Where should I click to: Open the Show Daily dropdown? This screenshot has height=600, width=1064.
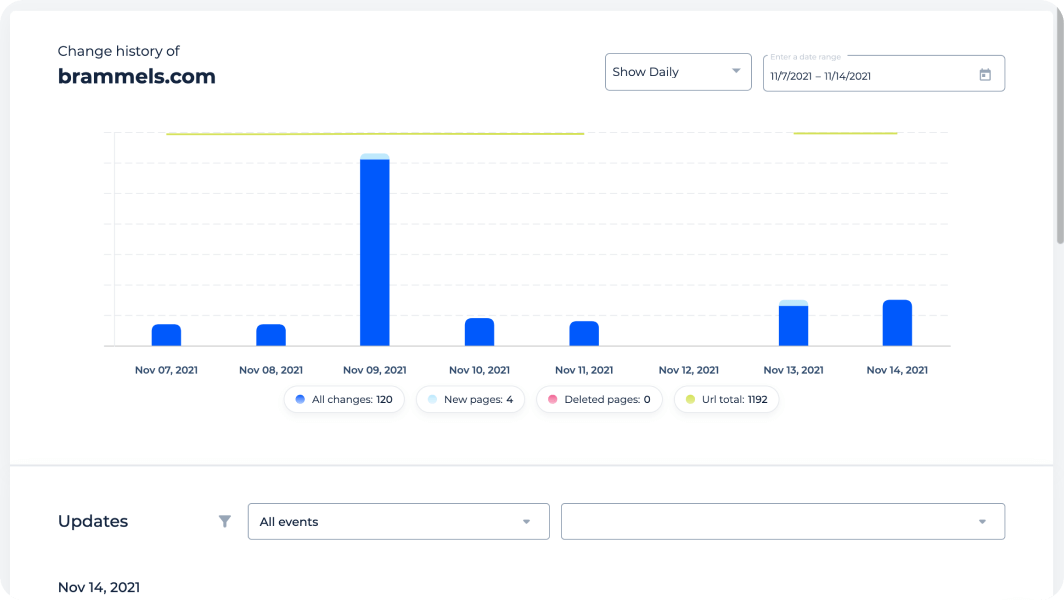coord(678,72)
